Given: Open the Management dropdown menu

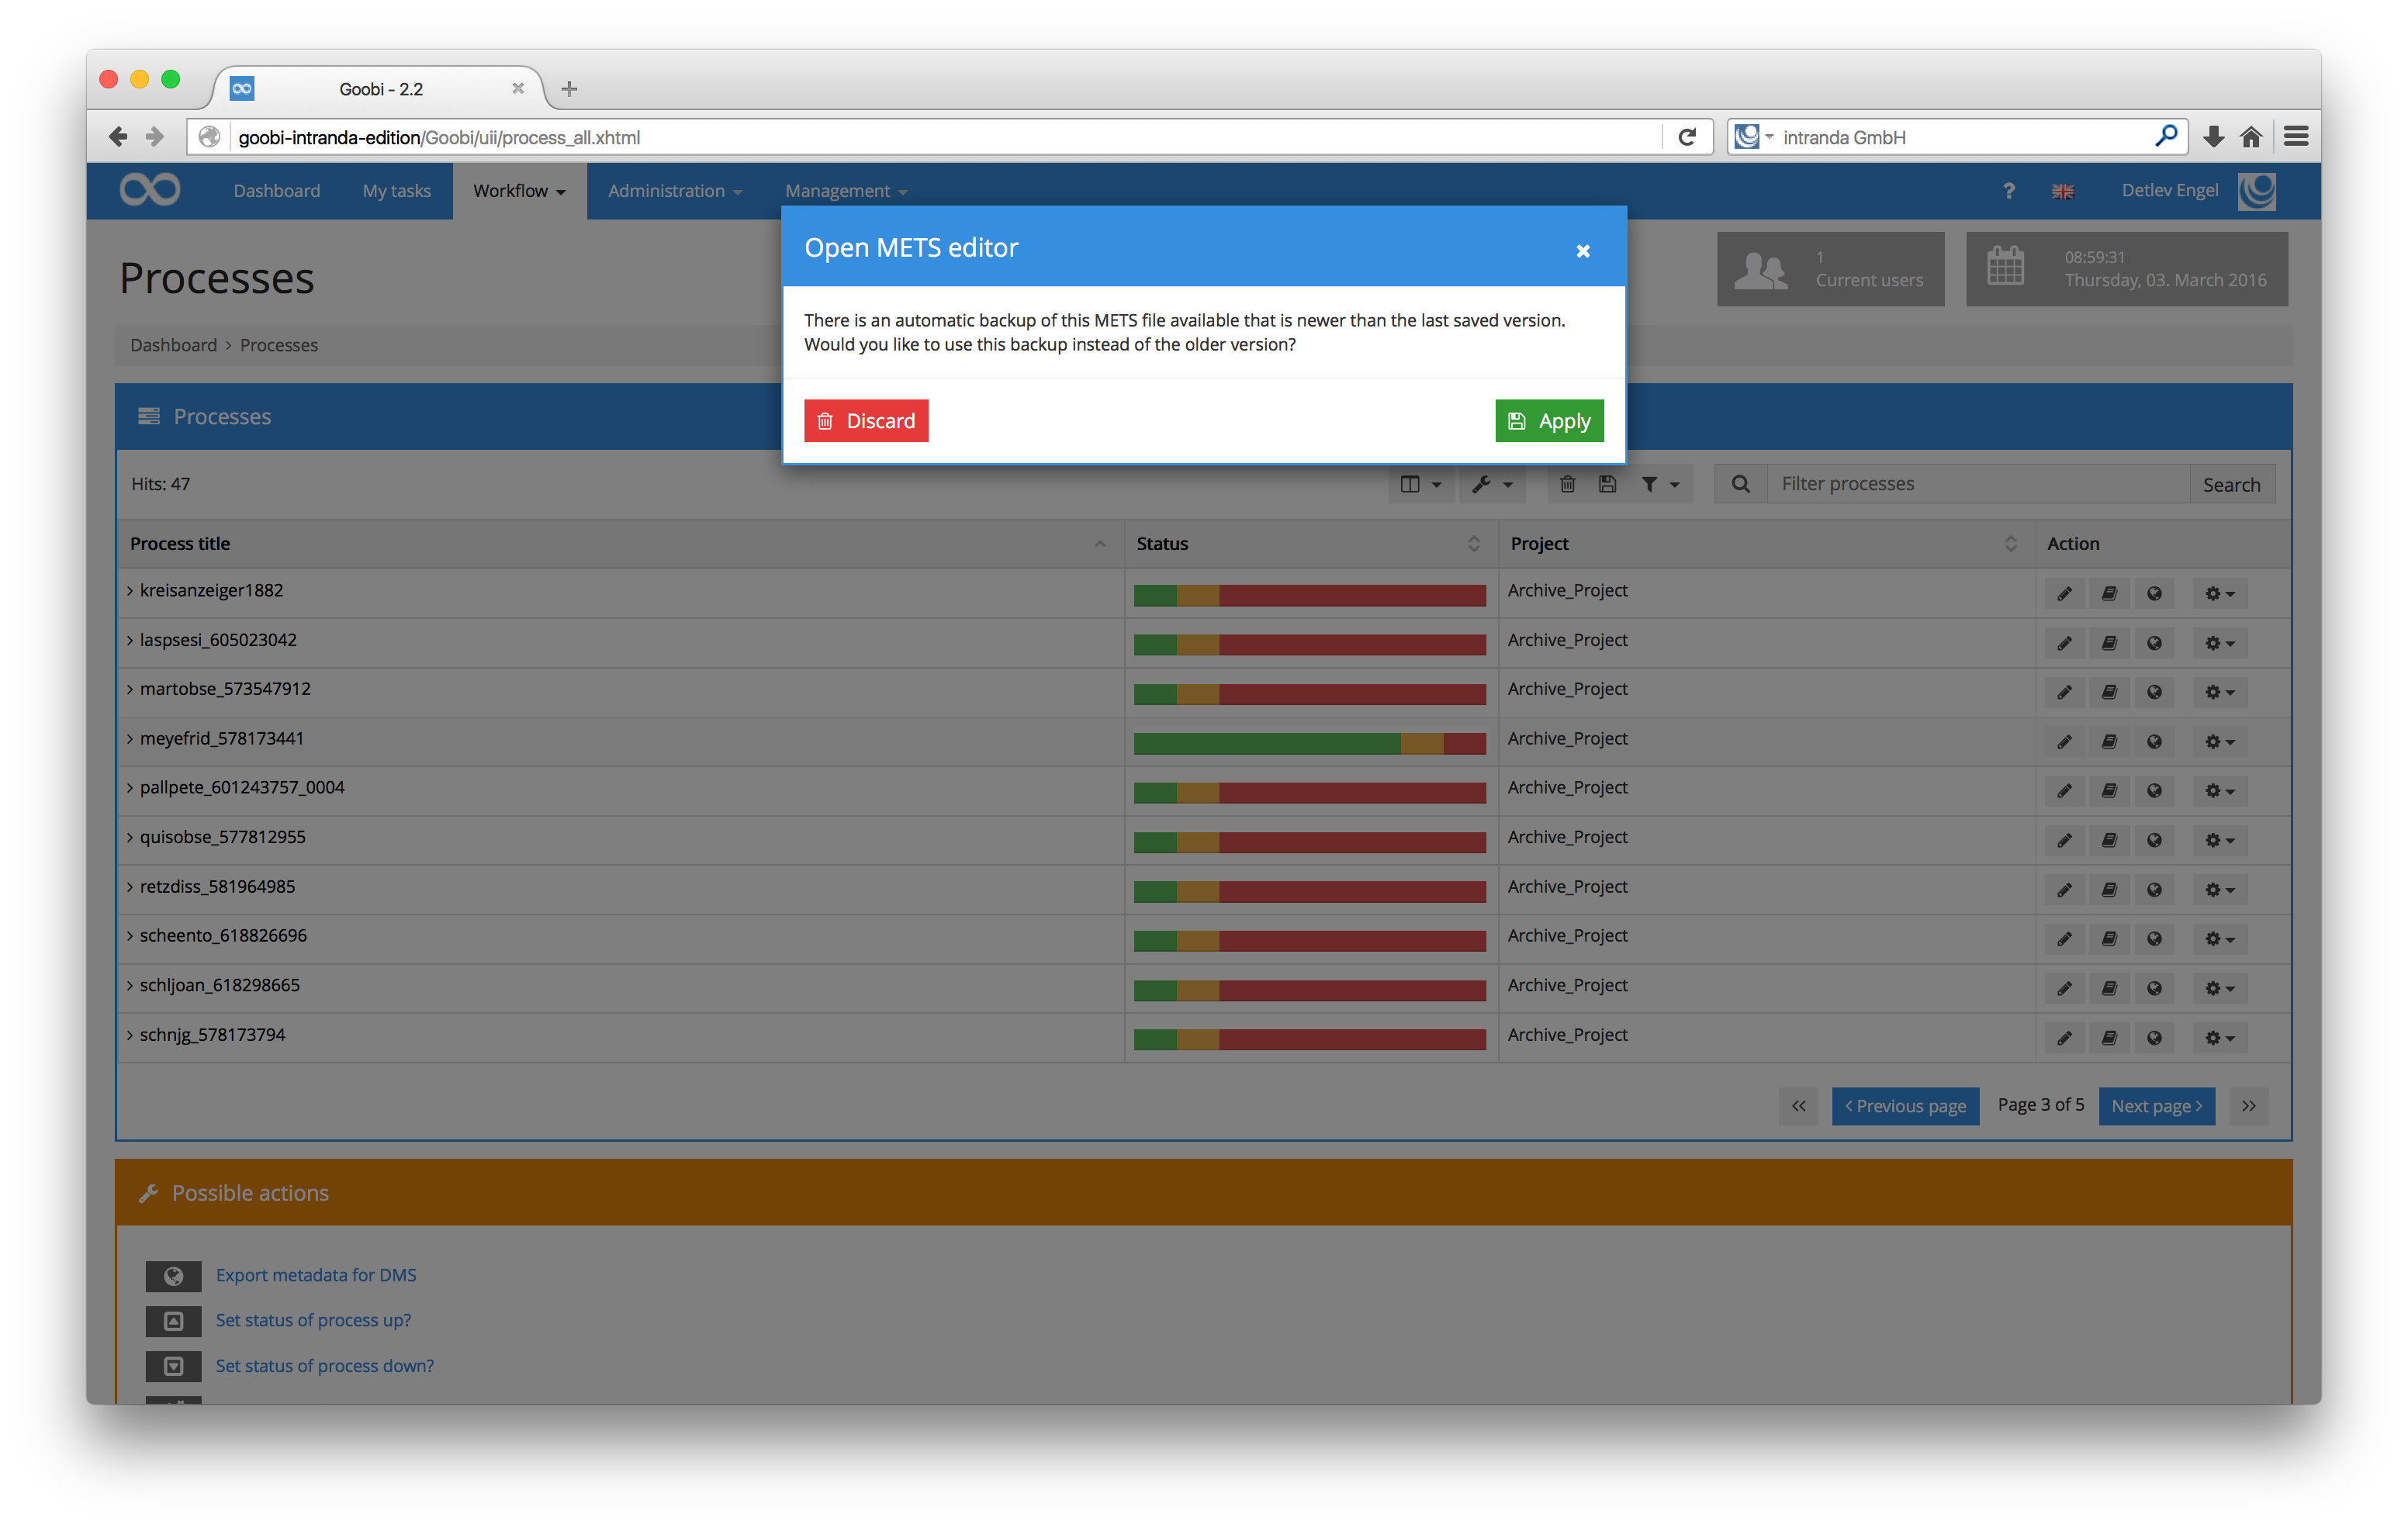Looking at the screenshot, I should click(x=846, y=190).
